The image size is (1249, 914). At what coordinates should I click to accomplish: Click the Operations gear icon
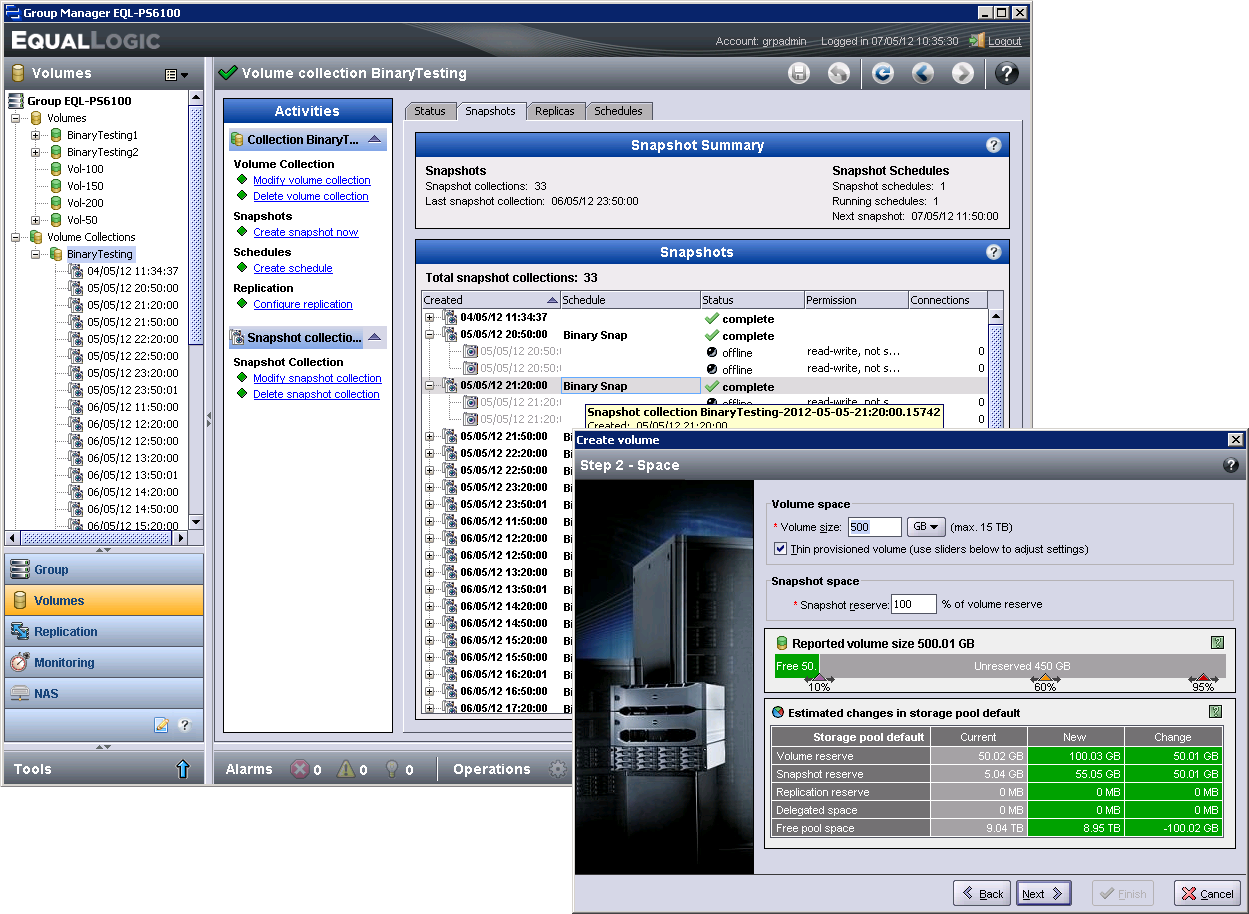click(x=558, y=769)
